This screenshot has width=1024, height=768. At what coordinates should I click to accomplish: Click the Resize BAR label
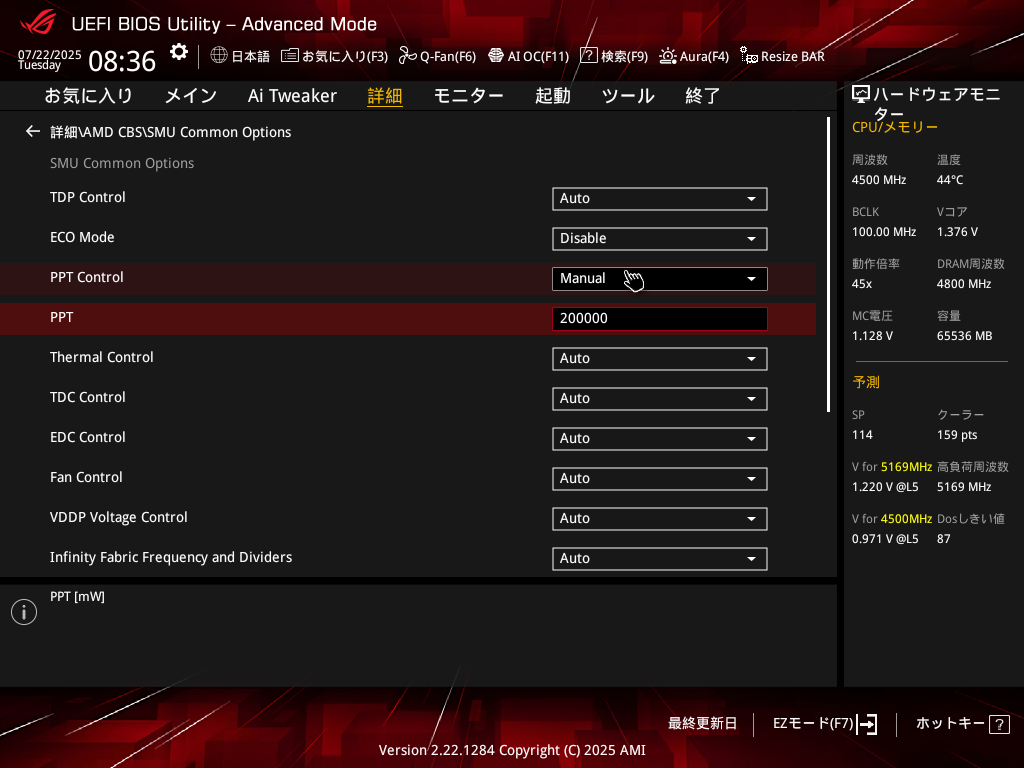tap(793, 56)
